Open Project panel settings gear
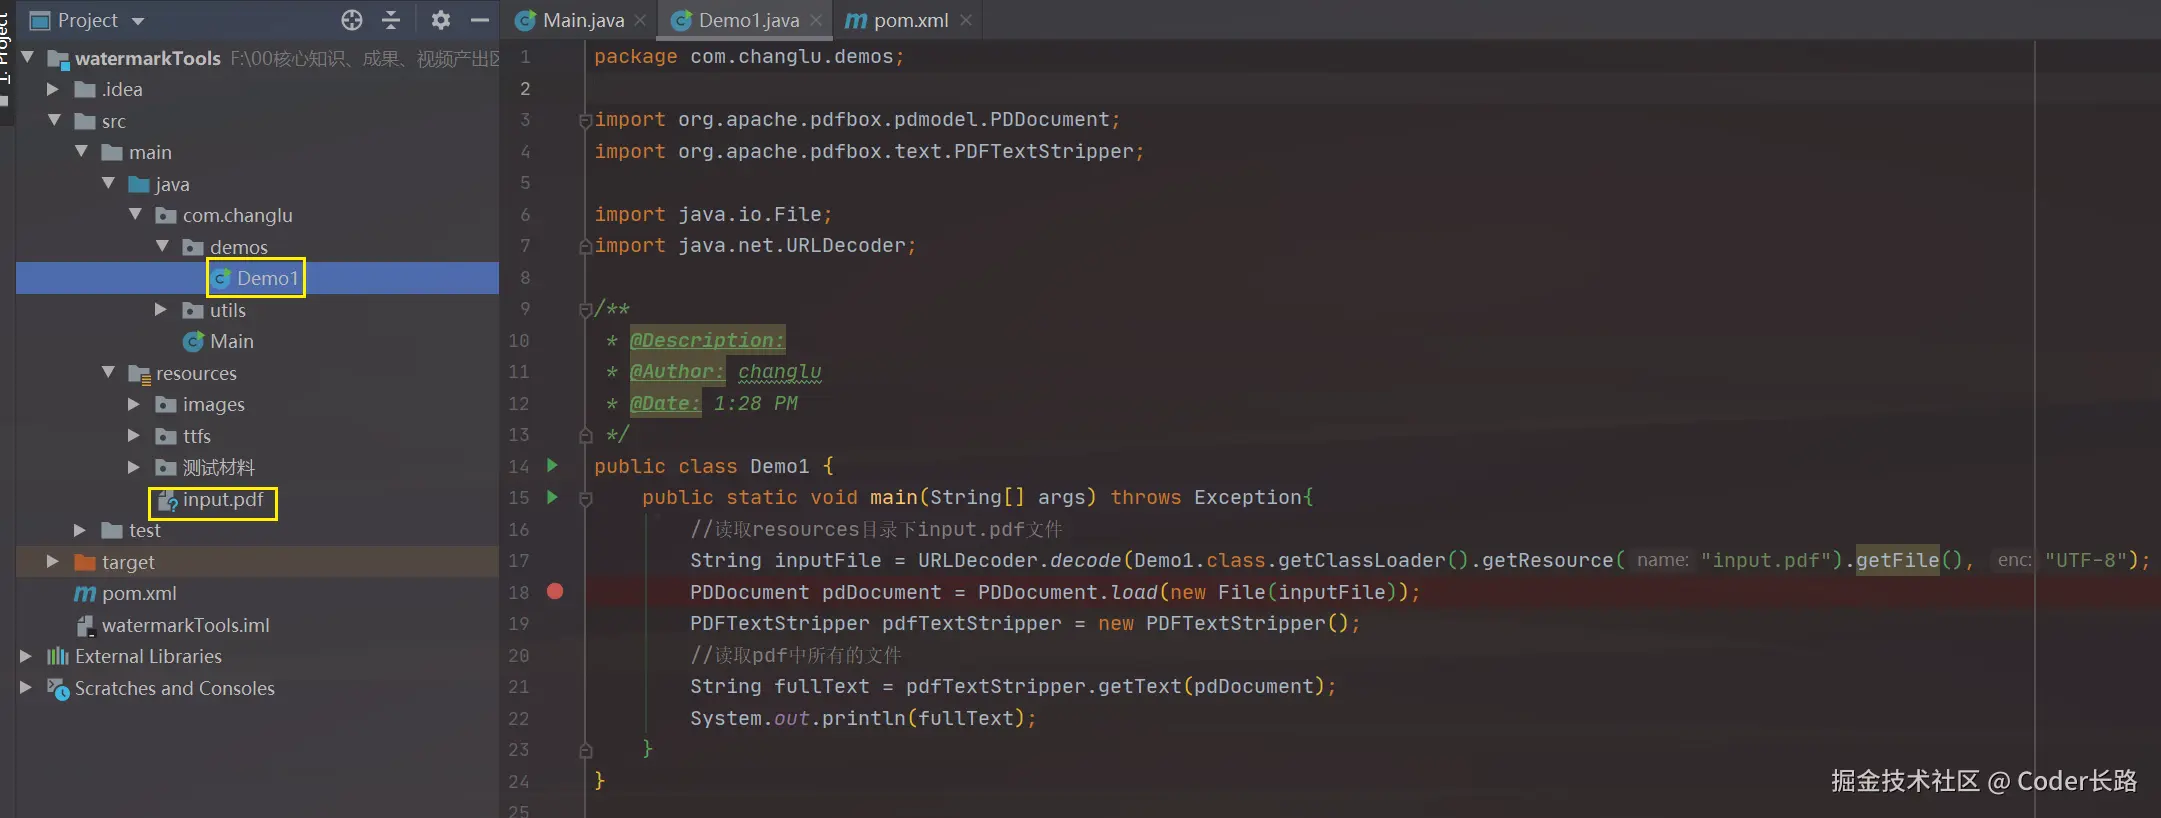The width and height of the screenshot is (2161, 818). point(440,20)
